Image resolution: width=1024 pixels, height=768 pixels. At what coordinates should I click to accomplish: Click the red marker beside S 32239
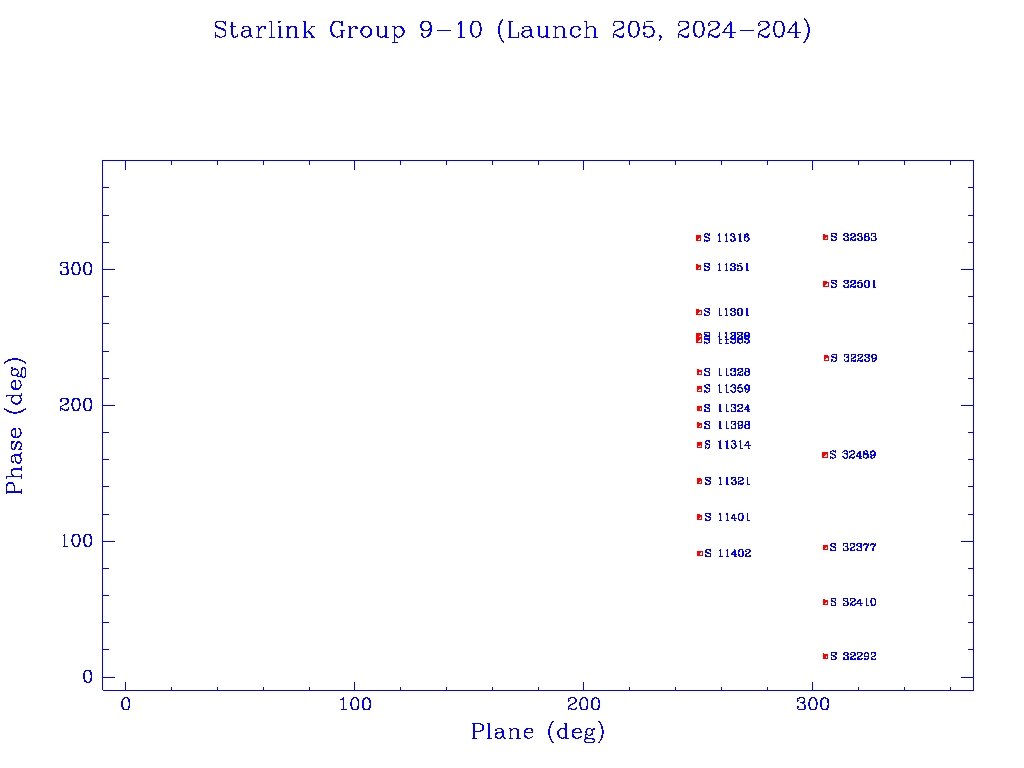826,358
